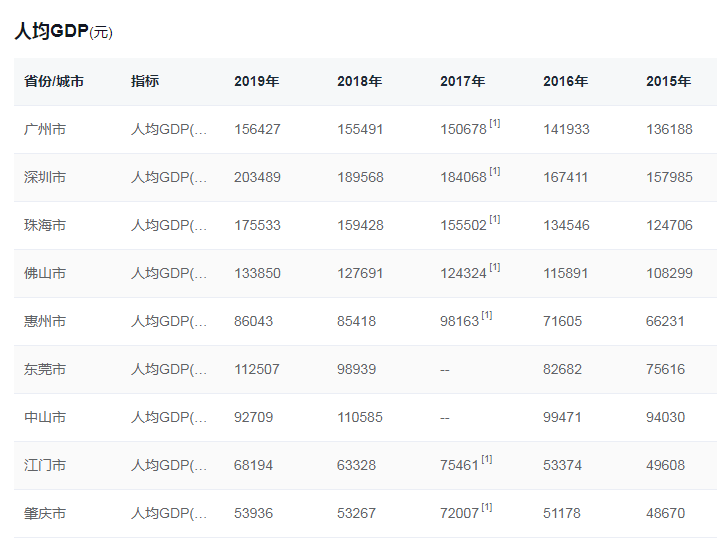Select the 广州市 row label
The width and height of the screenshot is (717, 550).
pos(45,130)
